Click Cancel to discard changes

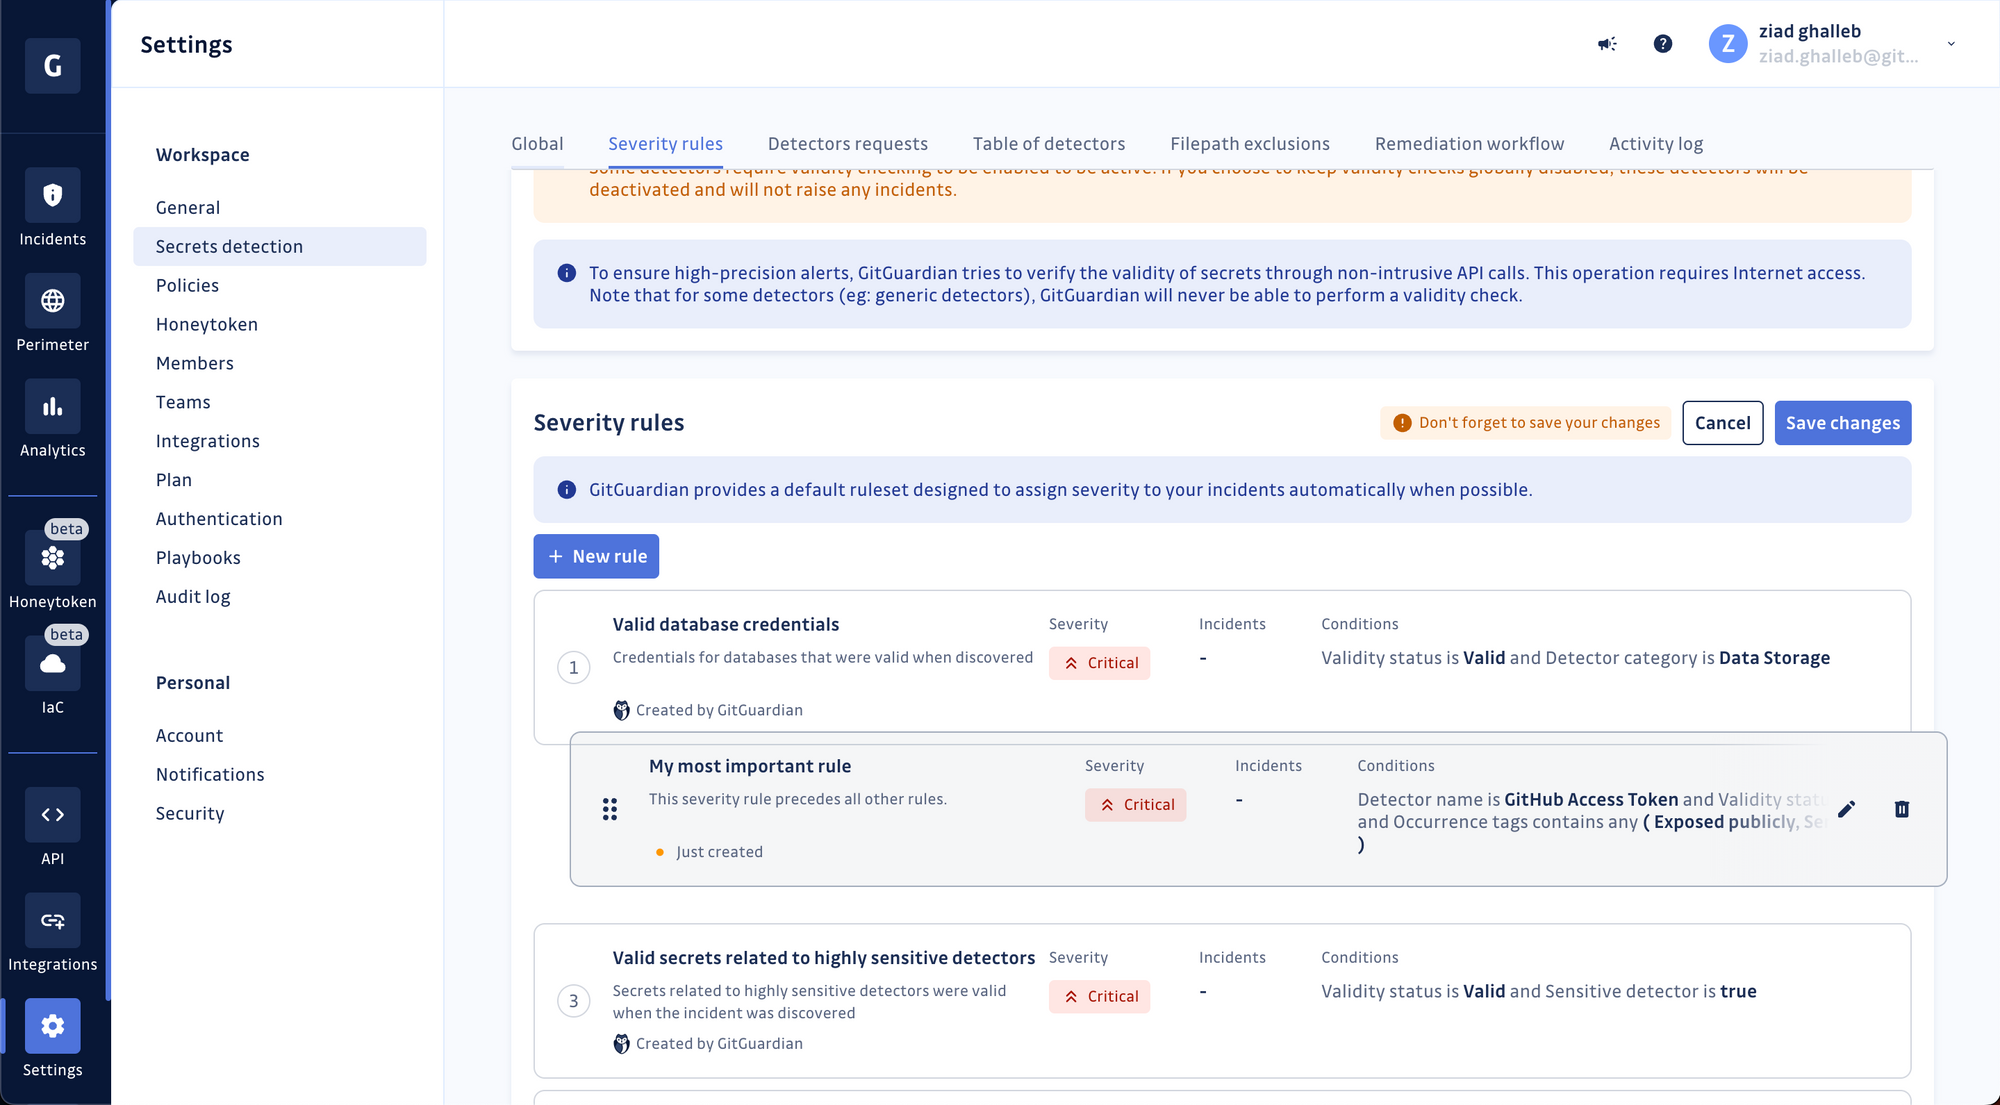coord(1722,423)
